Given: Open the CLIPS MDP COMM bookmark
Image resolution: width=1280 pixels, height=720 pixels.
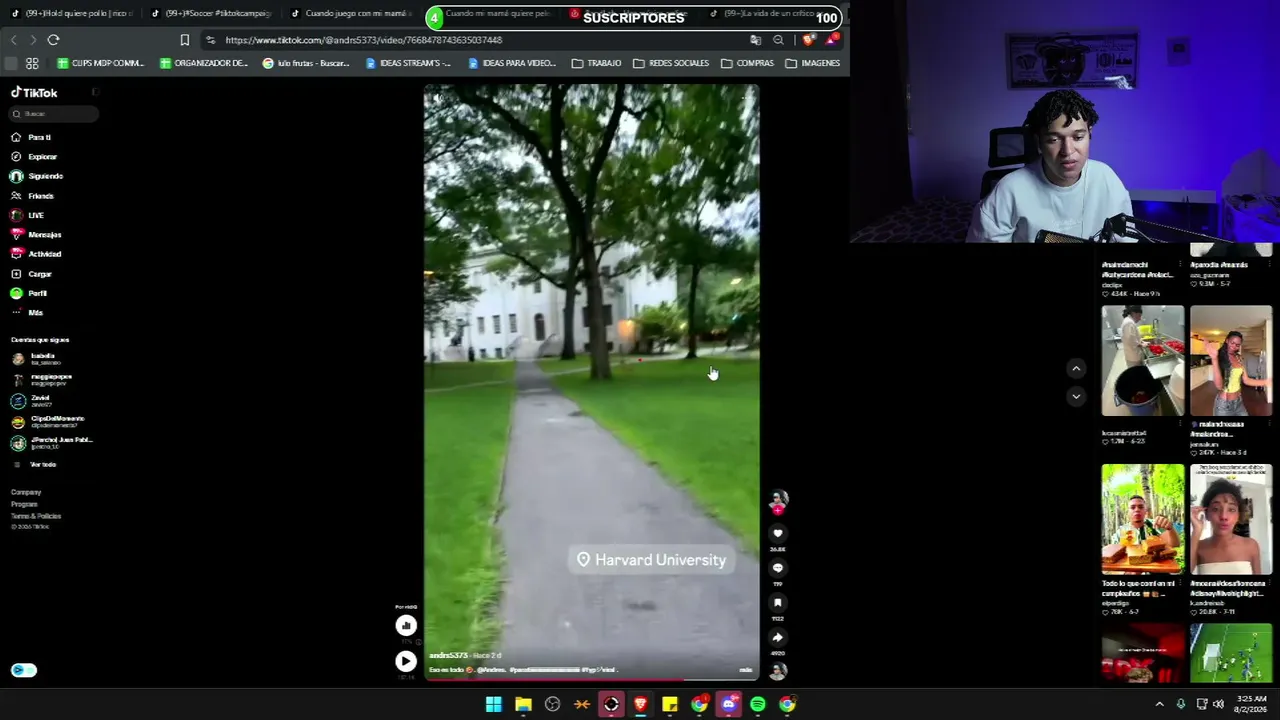Looking at the screenshot, I should pos(101,63).
